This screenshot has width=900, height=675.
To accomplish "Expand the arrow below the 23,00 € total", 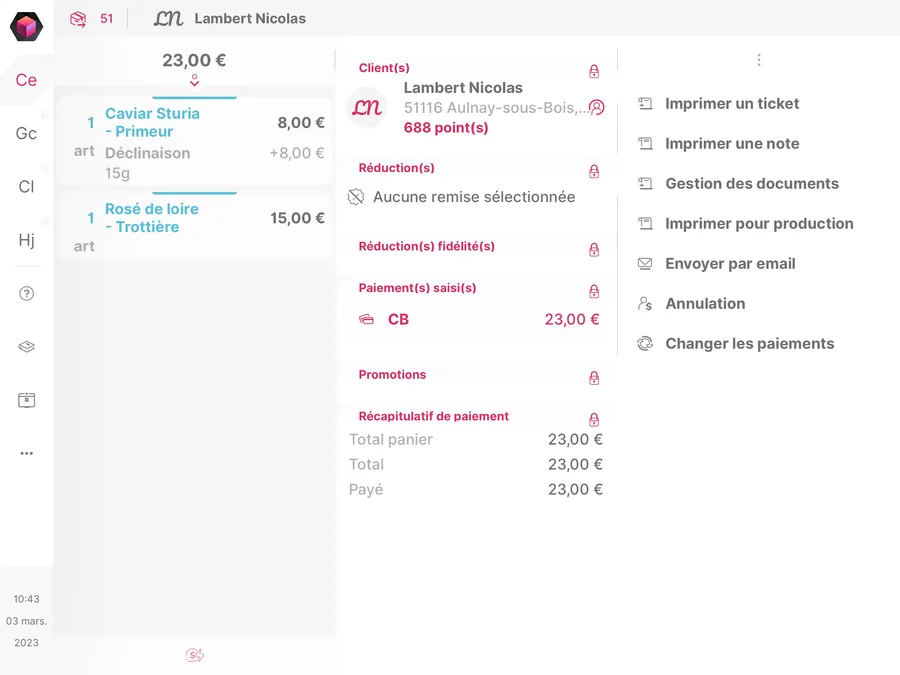I will [194, 80].
